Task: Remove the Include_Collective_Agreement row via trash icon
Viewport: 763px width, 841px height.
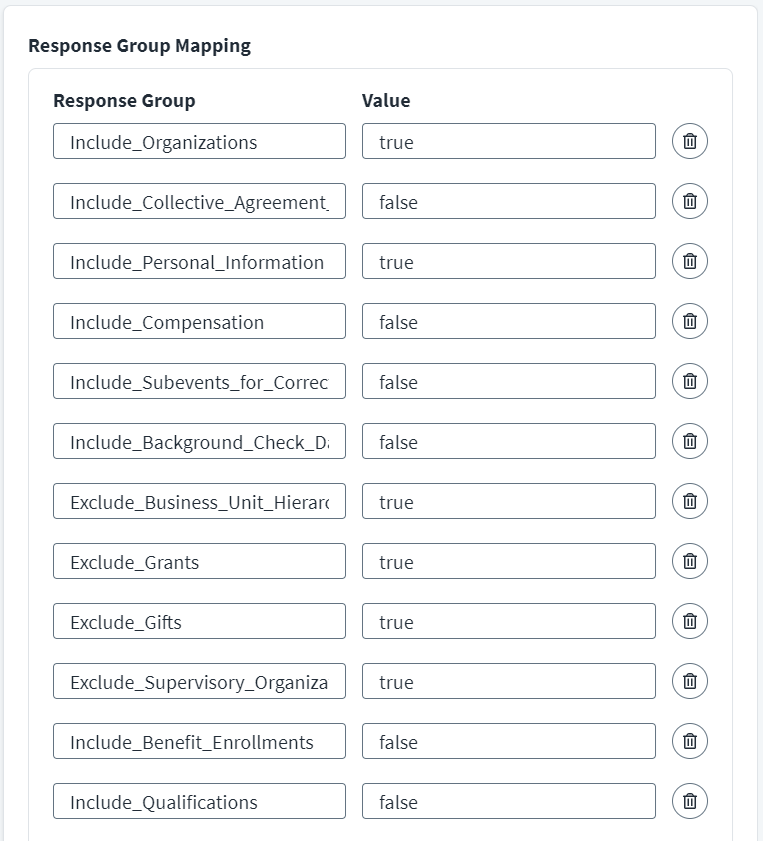Action: click(x=689, y=201)
